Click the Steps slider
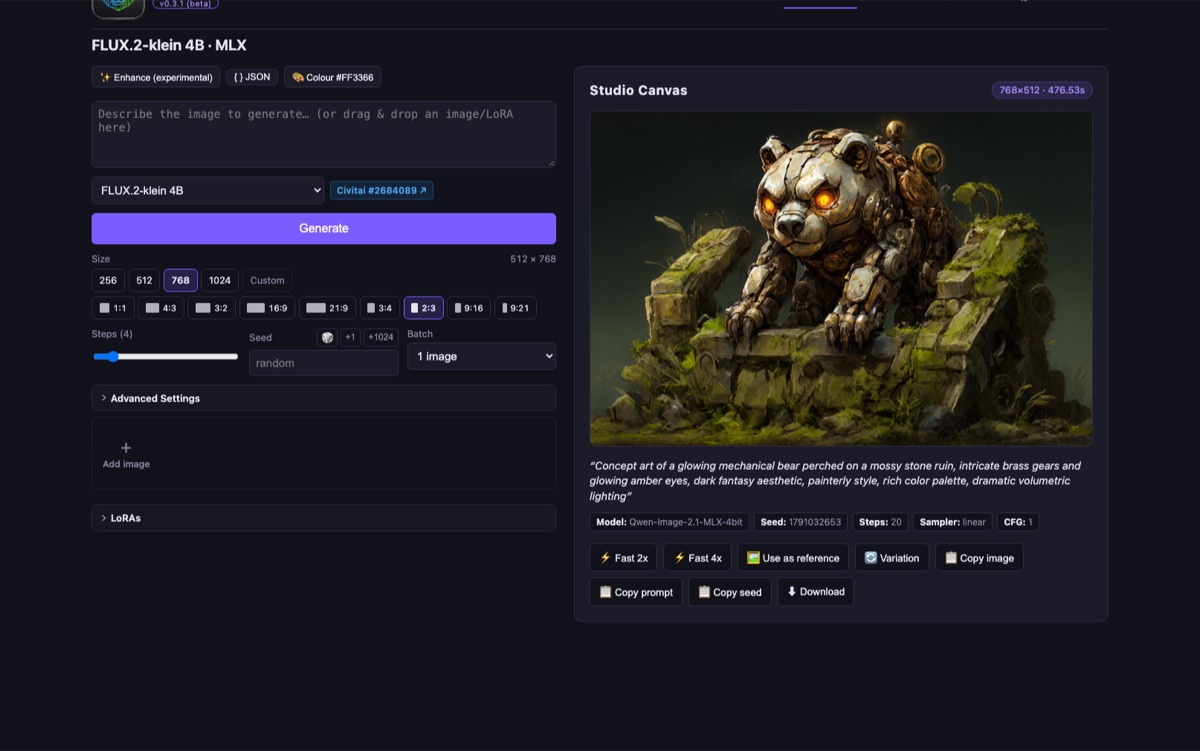 click(x=166, y=356)
